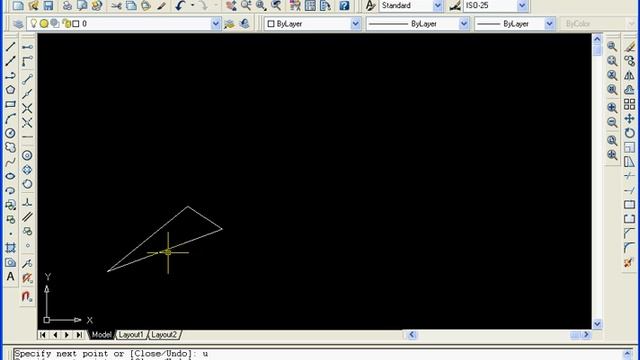
Task: Click the Copy object tool
Action: tap(629, 61)
